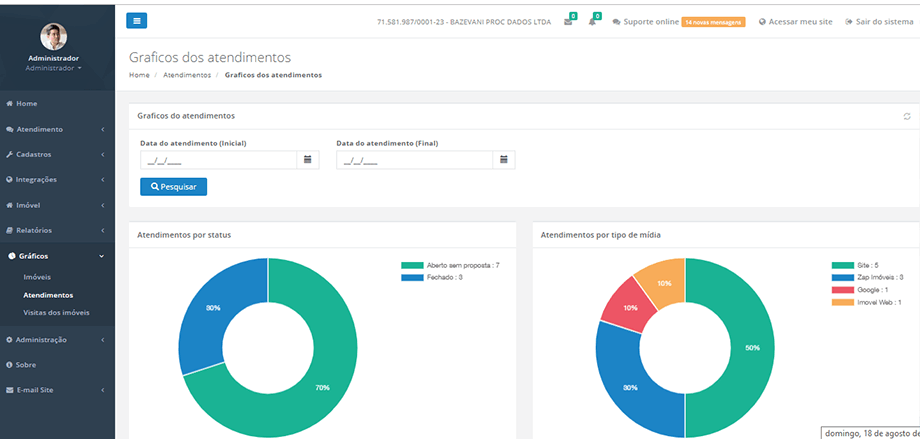This screenshot has height=439, width=920.
Task: Open the Relatórios sidebar menu
Action: click(33, 231)
